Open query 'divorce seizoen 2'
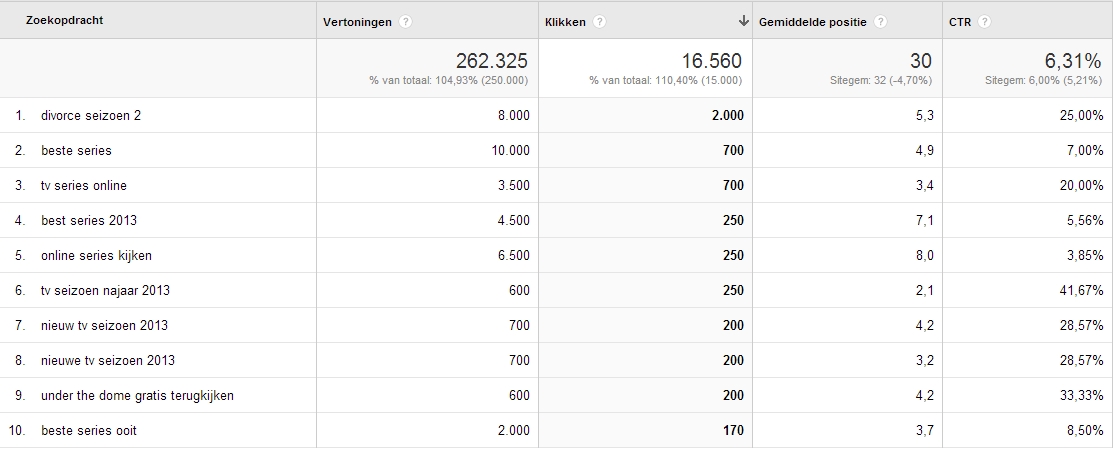 click(91, 116)
